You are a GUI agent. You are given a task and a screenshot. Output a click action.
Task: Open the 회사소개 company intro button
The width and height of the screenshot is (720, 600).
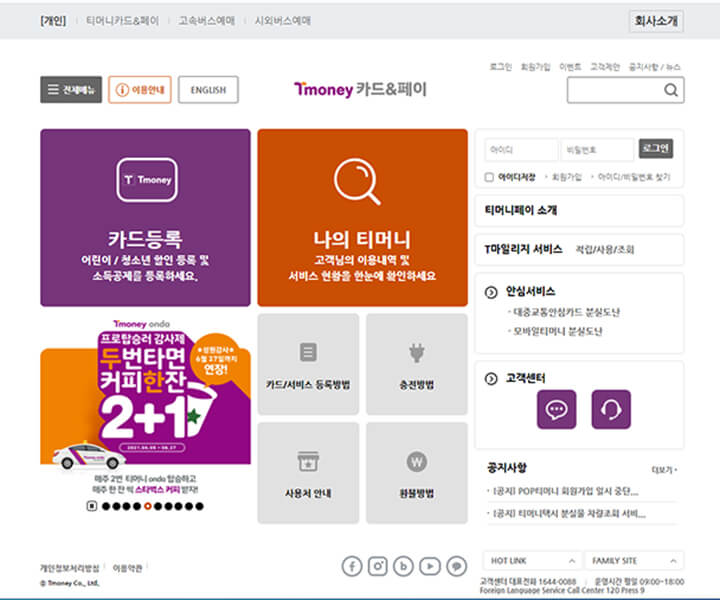(656, 21)
